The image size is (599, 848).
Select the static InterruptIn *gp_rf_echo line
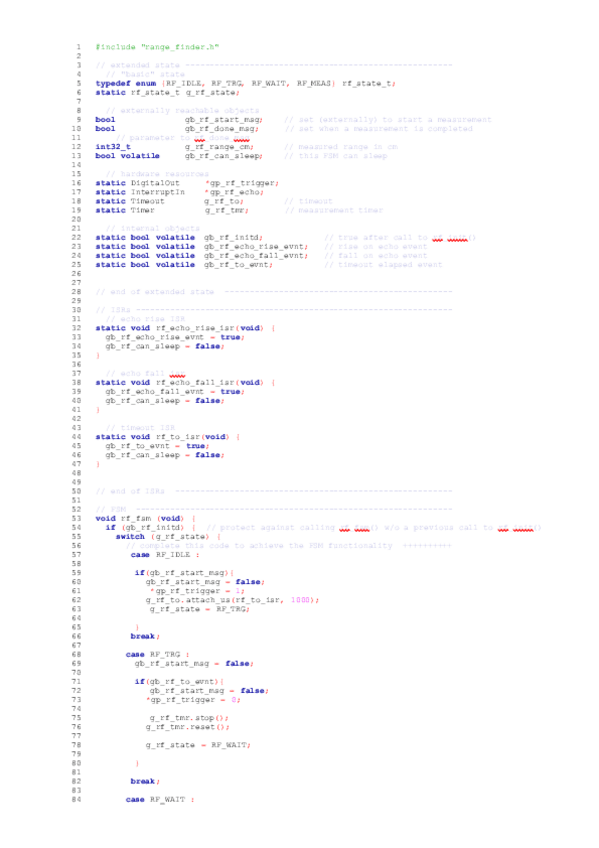(179, 192)
